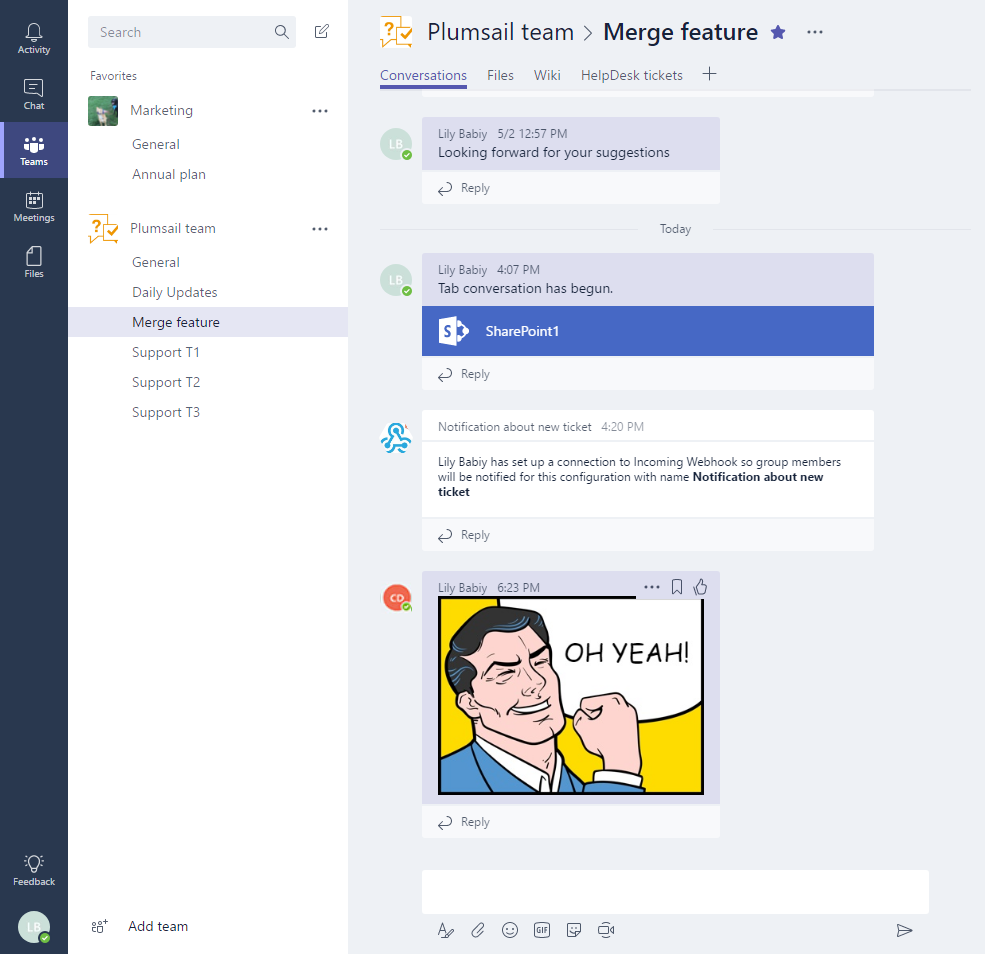Click the Search input field
This screenshot has width=985, height=954.
[x=192, y=32]
